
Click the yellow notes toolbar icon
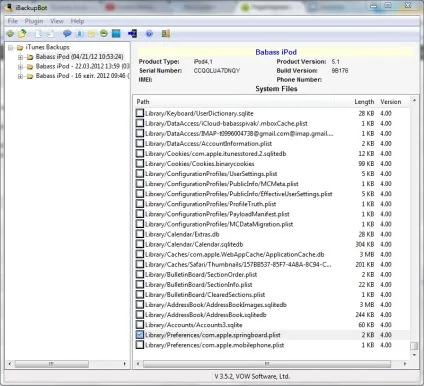pyautogui.click(x=91, y=33)
